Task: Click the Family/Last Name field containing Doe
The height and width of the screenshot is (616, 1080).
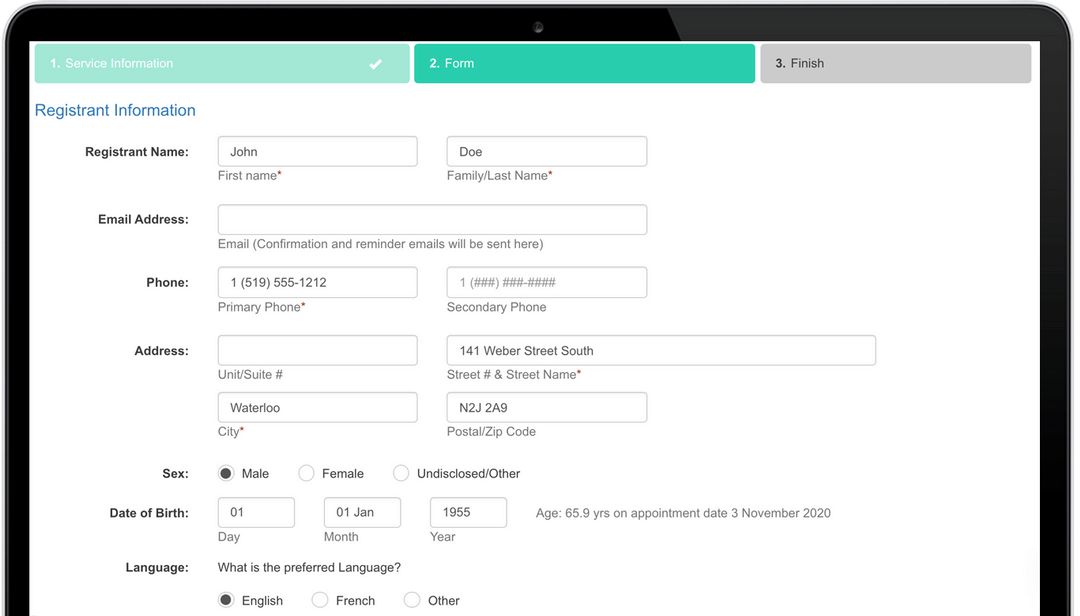Action: [546, 151]
